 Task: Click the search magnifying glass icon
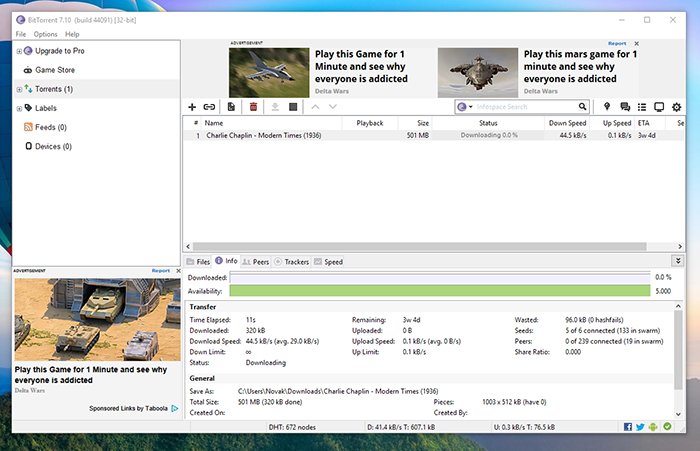coord(582,107)
